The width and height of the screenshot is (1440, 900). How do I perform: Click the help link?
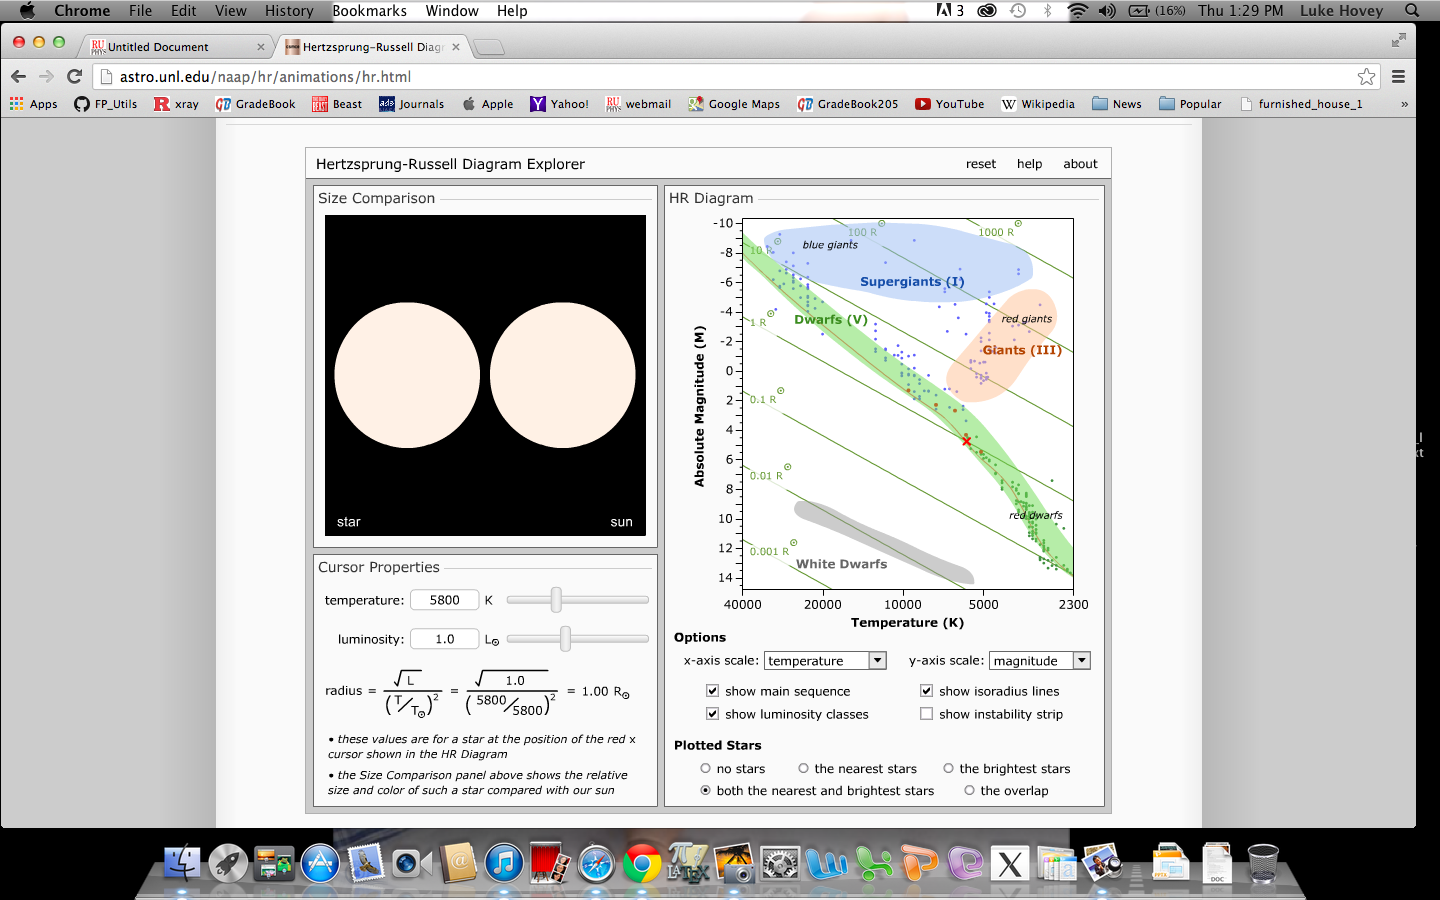[x=1029, y=164]
